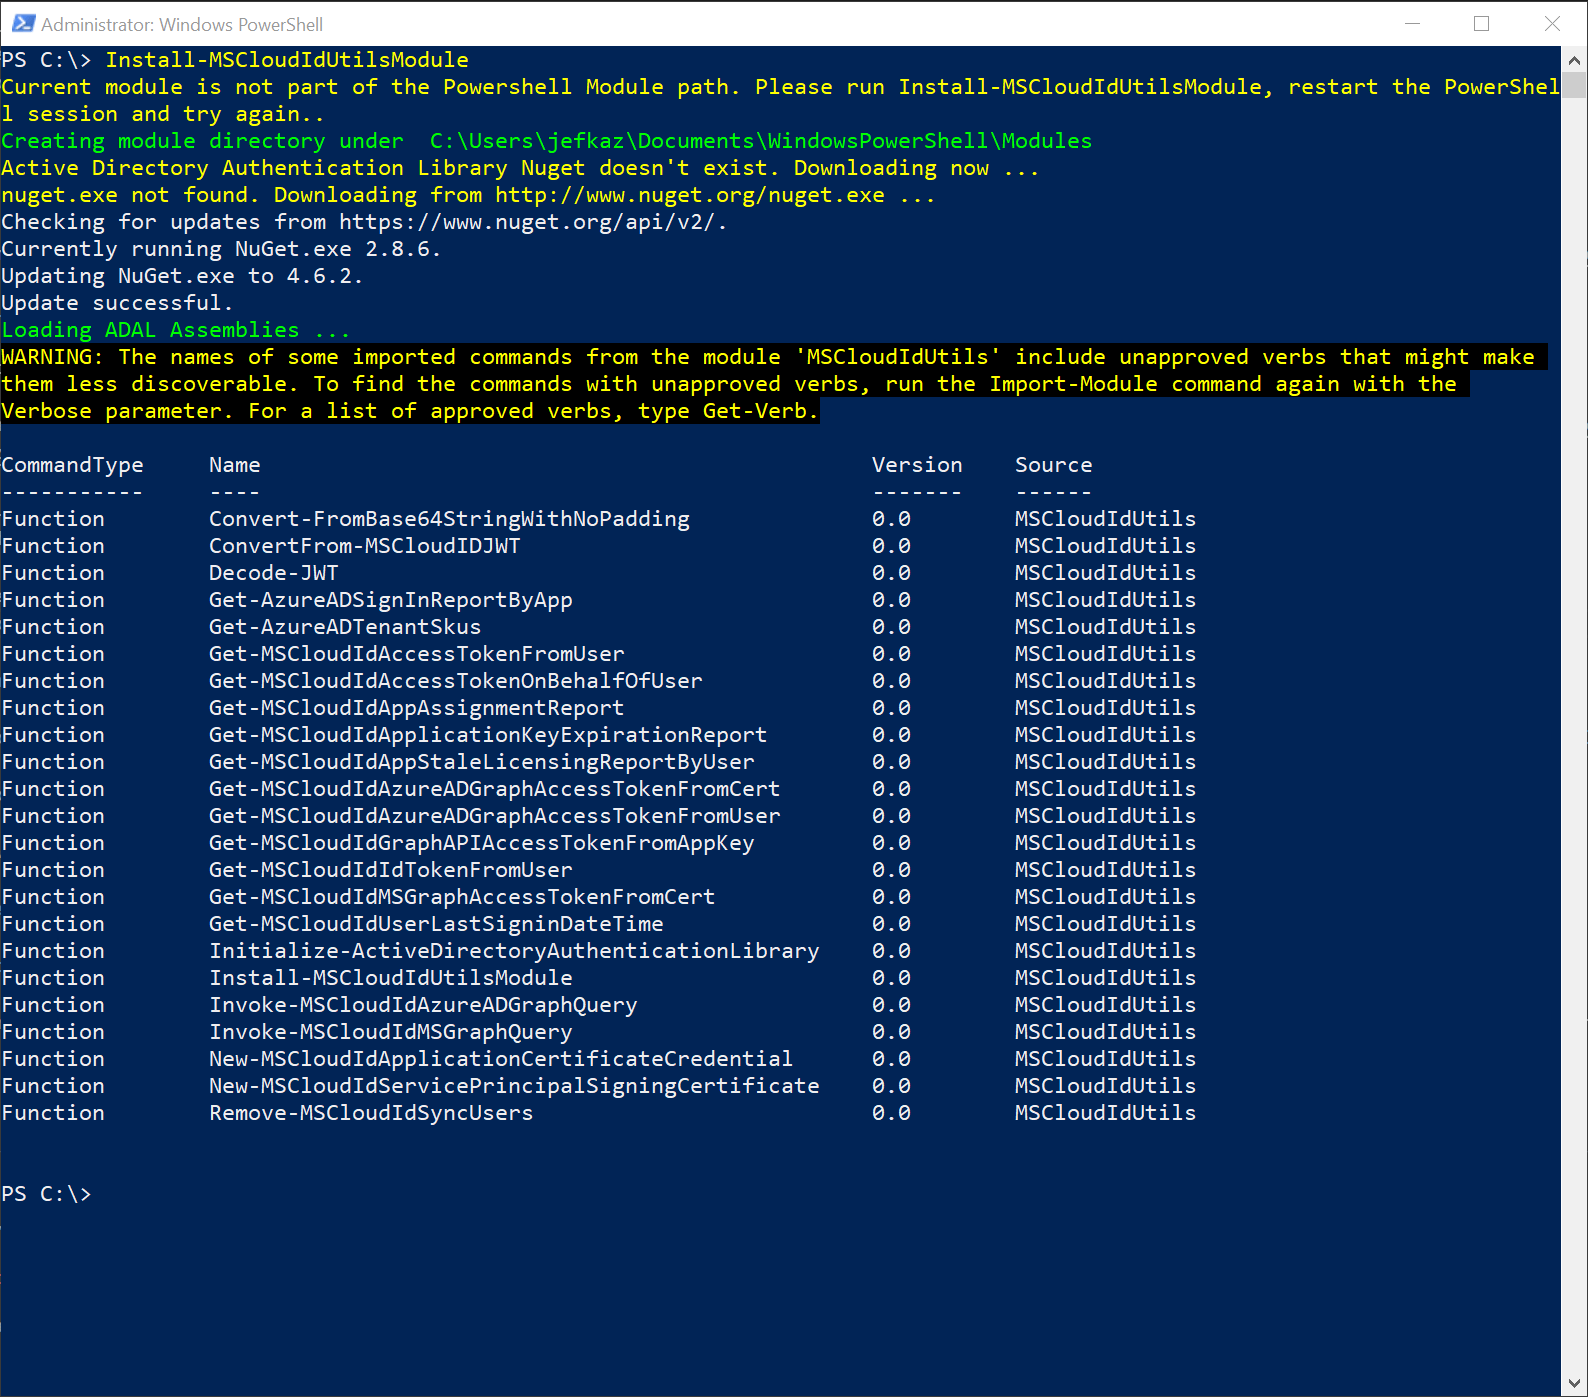Click Get-MSCloudIdAzureADGraphAccessTokenFromCert function name
The height and width of the screenshot is (1397, 1588).
[495, 789]
